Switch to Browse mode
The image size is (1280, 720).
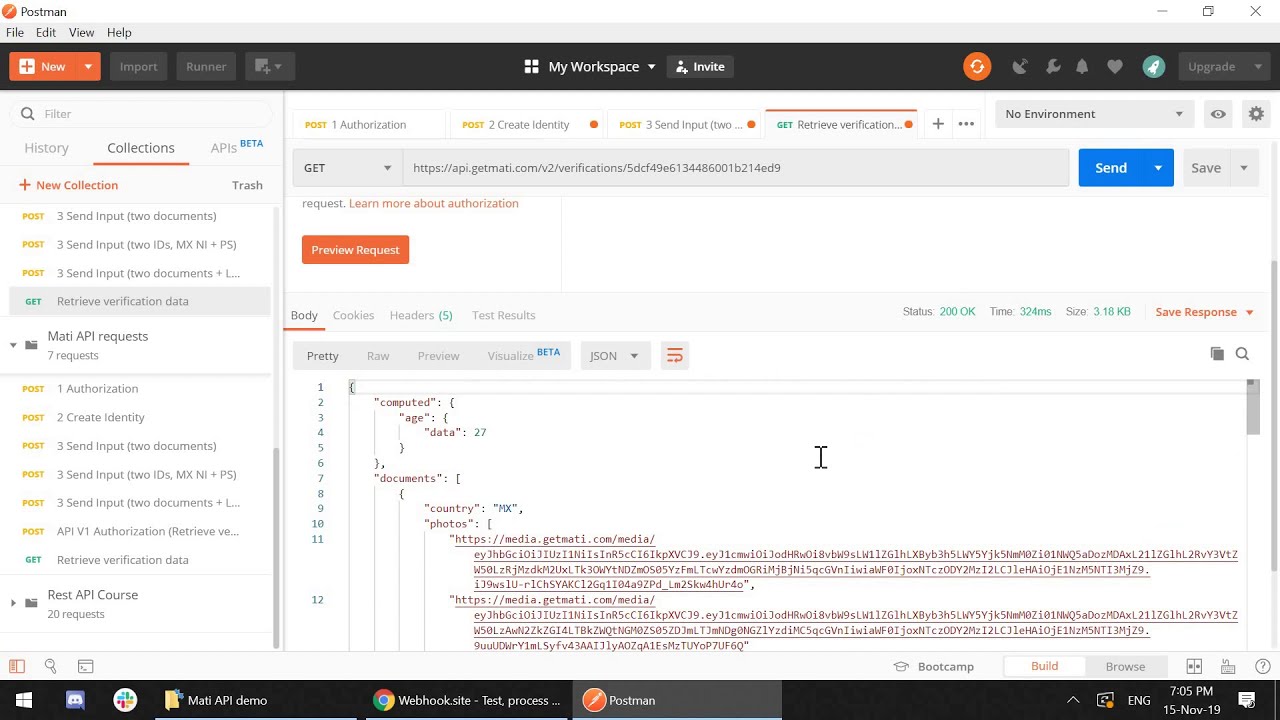coord(1125,666)
